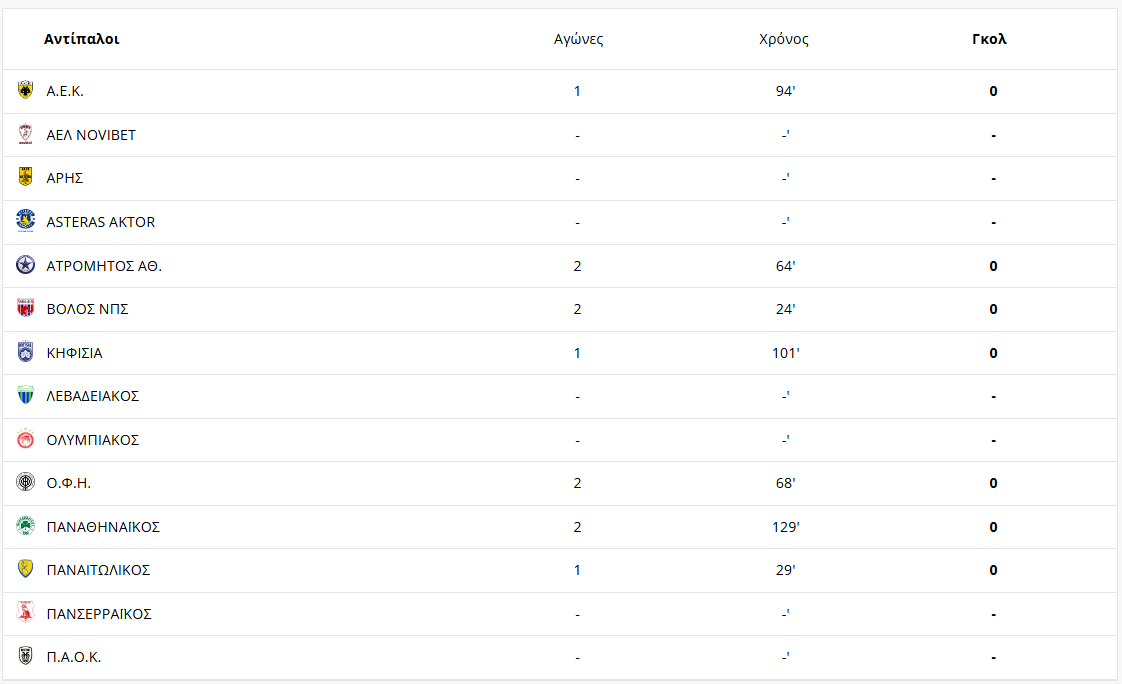Click the ΑΤΡΟΜΗΤΟΣ ΑΘ. star logo
1122x684 pixels.
click(x=25, y=265)
